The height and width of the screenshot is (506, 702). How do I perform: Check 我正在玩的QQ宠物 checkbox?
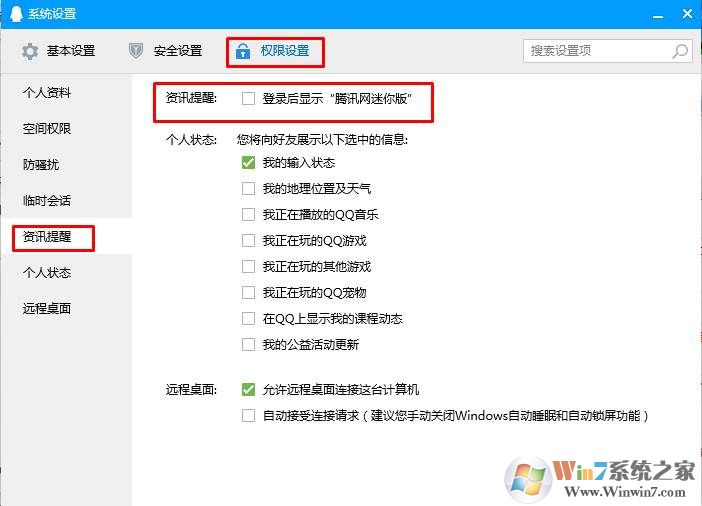click(248, 292)
